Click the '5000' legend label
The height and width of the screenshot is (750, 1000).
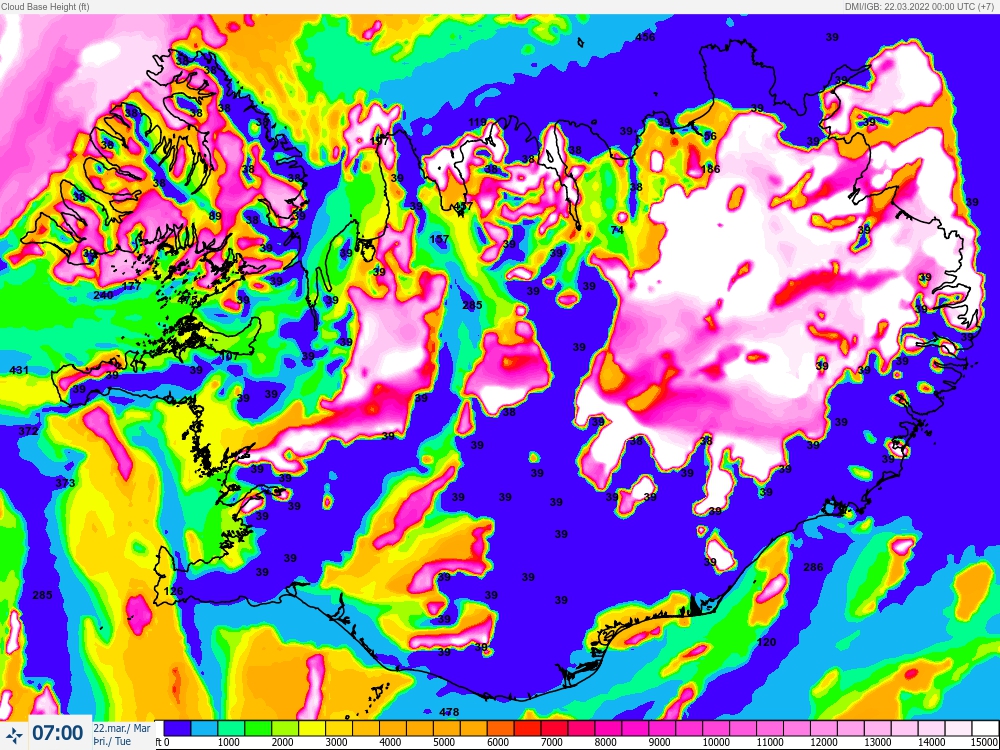445,743
